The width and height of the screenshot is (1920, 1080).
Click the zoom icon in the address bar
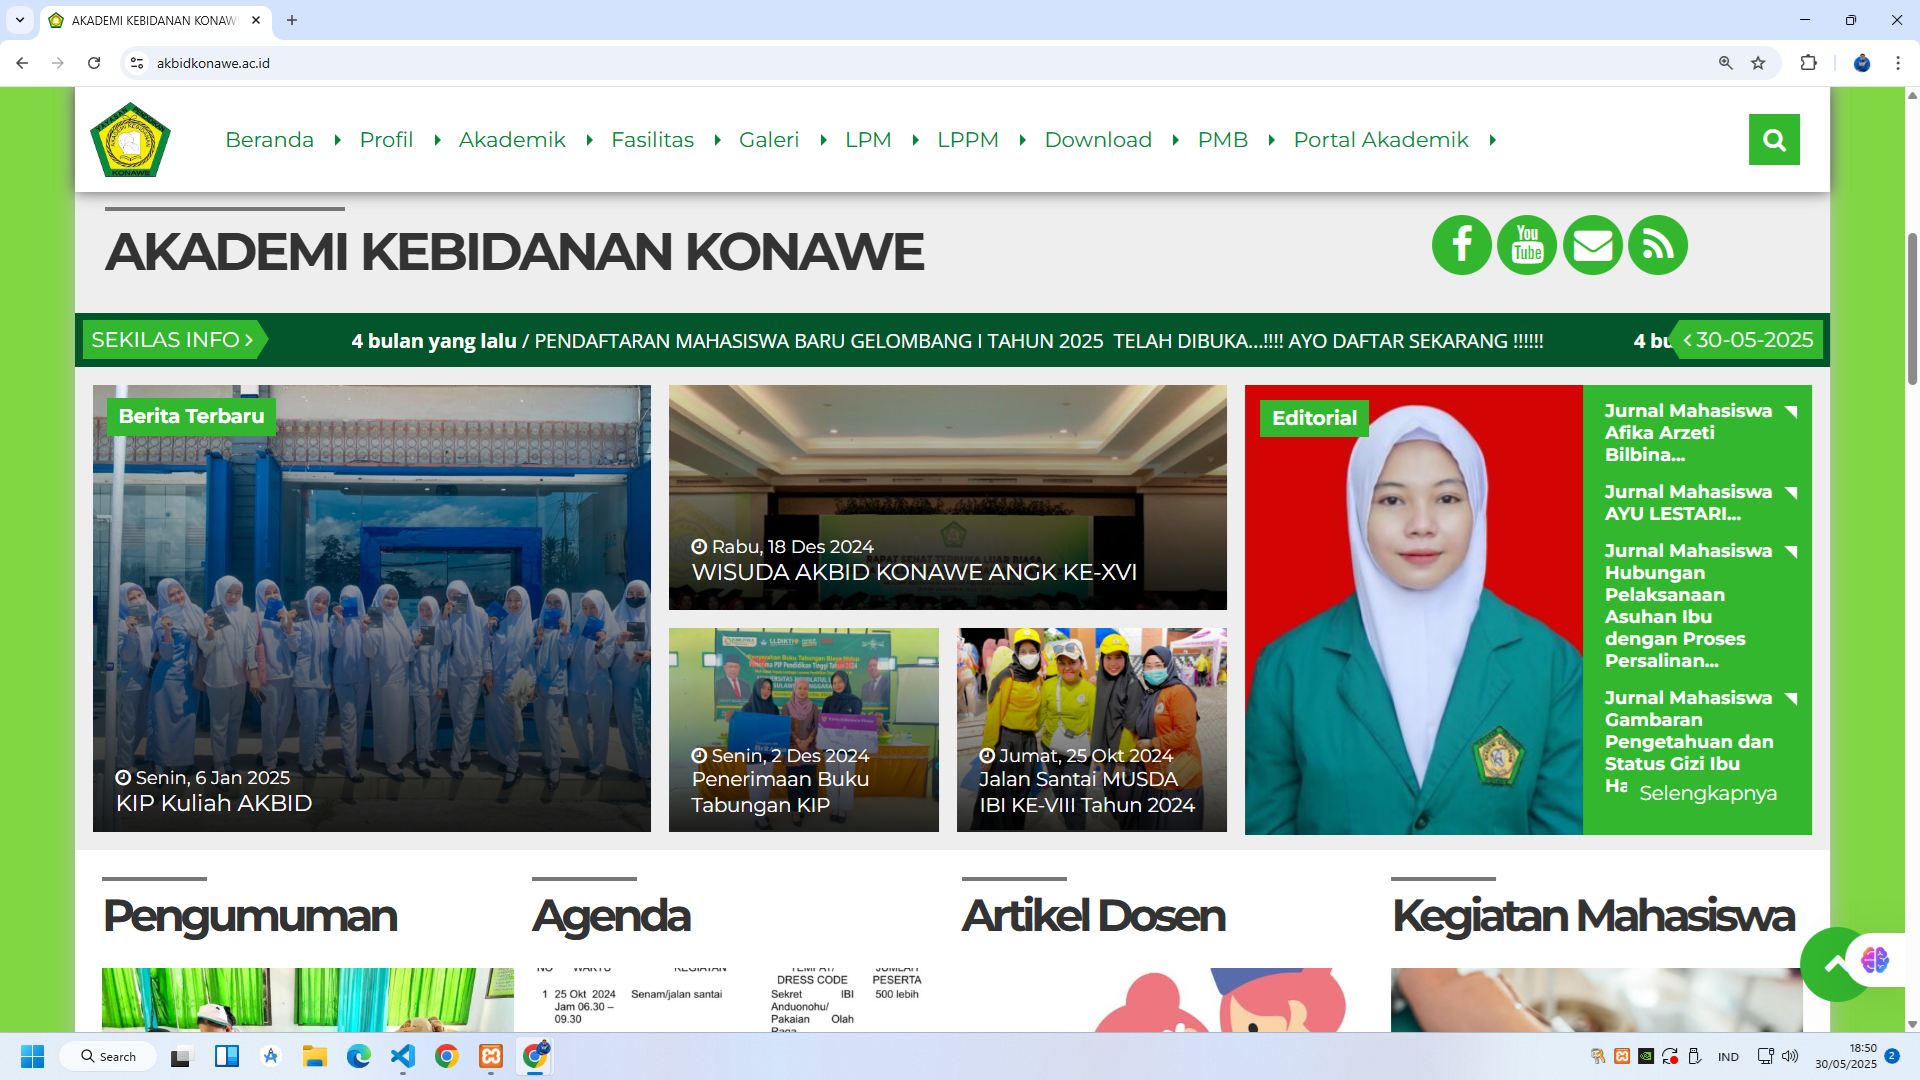(1725, 62)
